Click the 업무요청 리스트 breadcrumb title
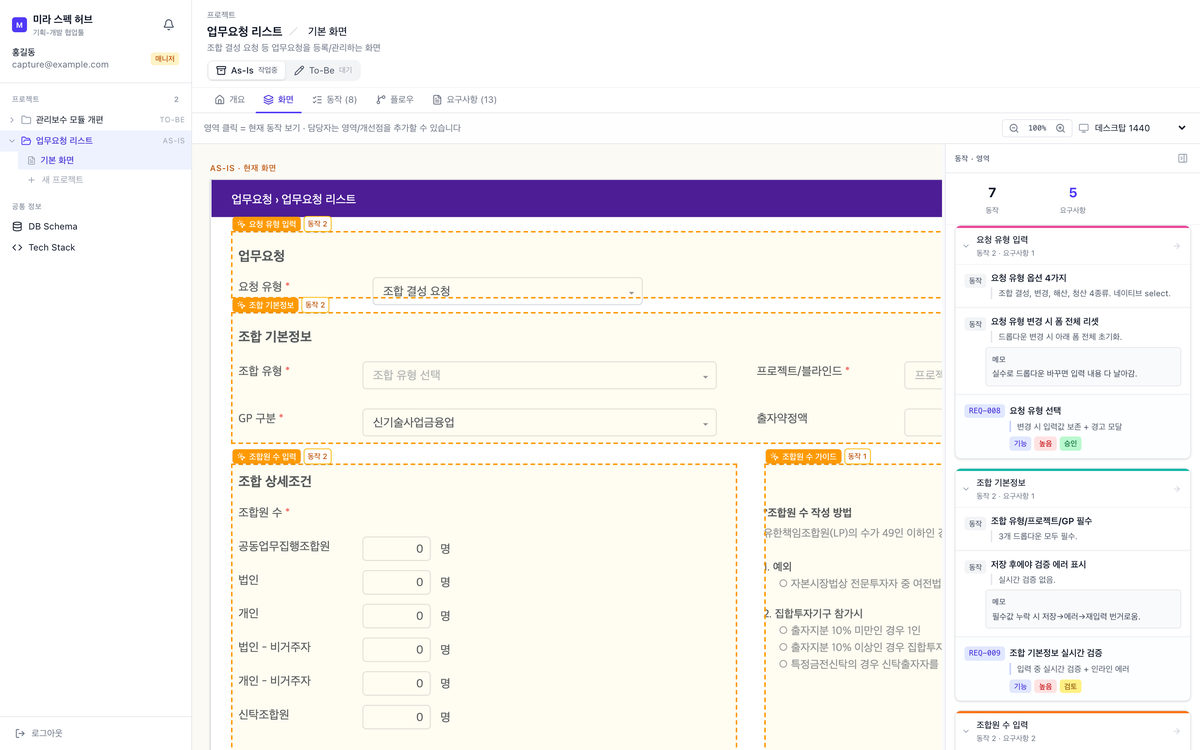The width and height of the screenshot is (1200, 750). tap(244, 32)
